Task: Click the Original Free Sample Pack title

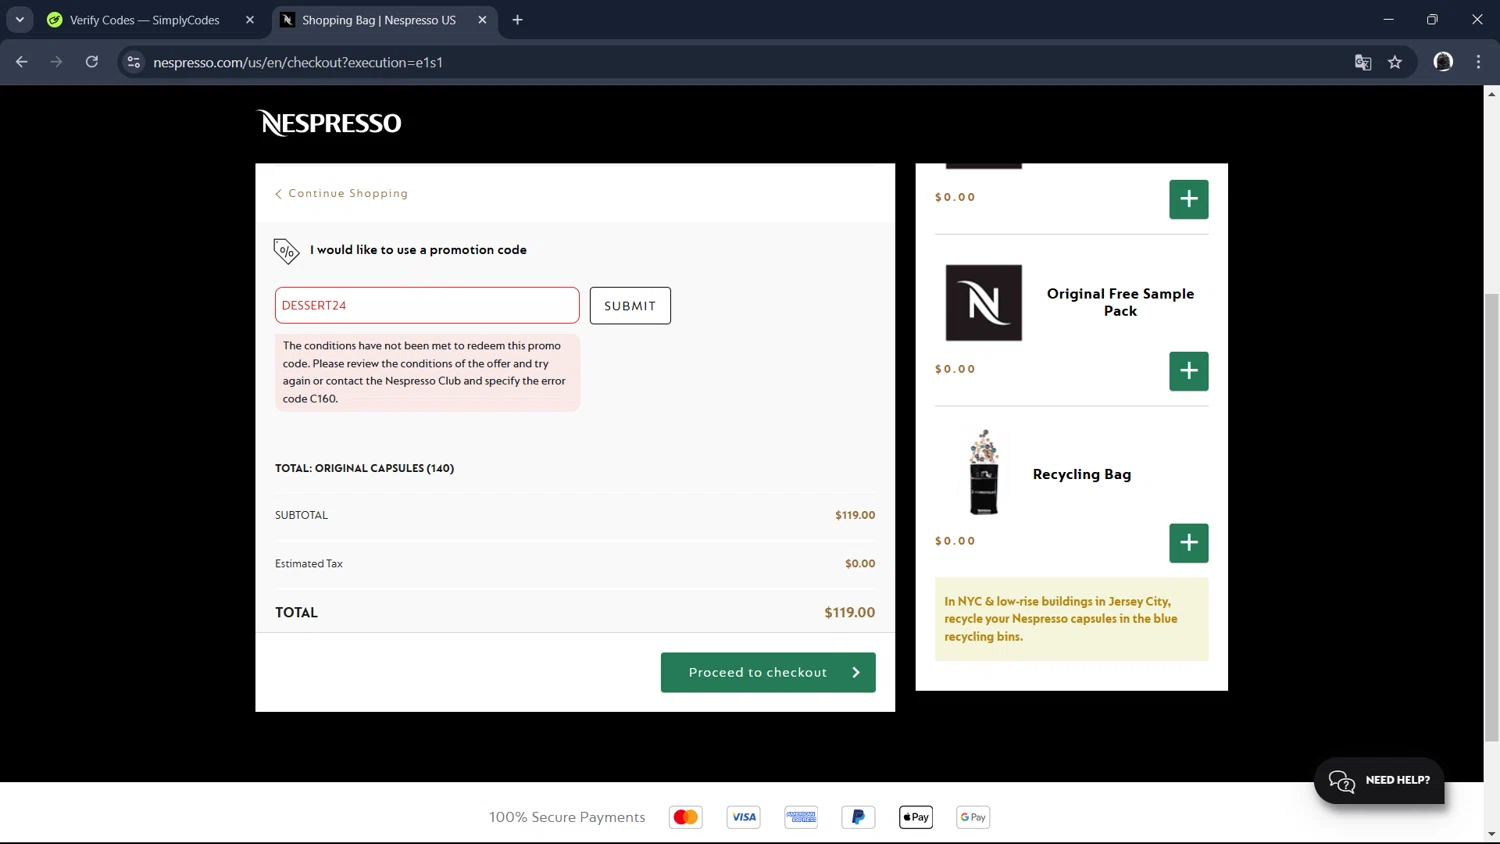Action: coord(1120,302)
